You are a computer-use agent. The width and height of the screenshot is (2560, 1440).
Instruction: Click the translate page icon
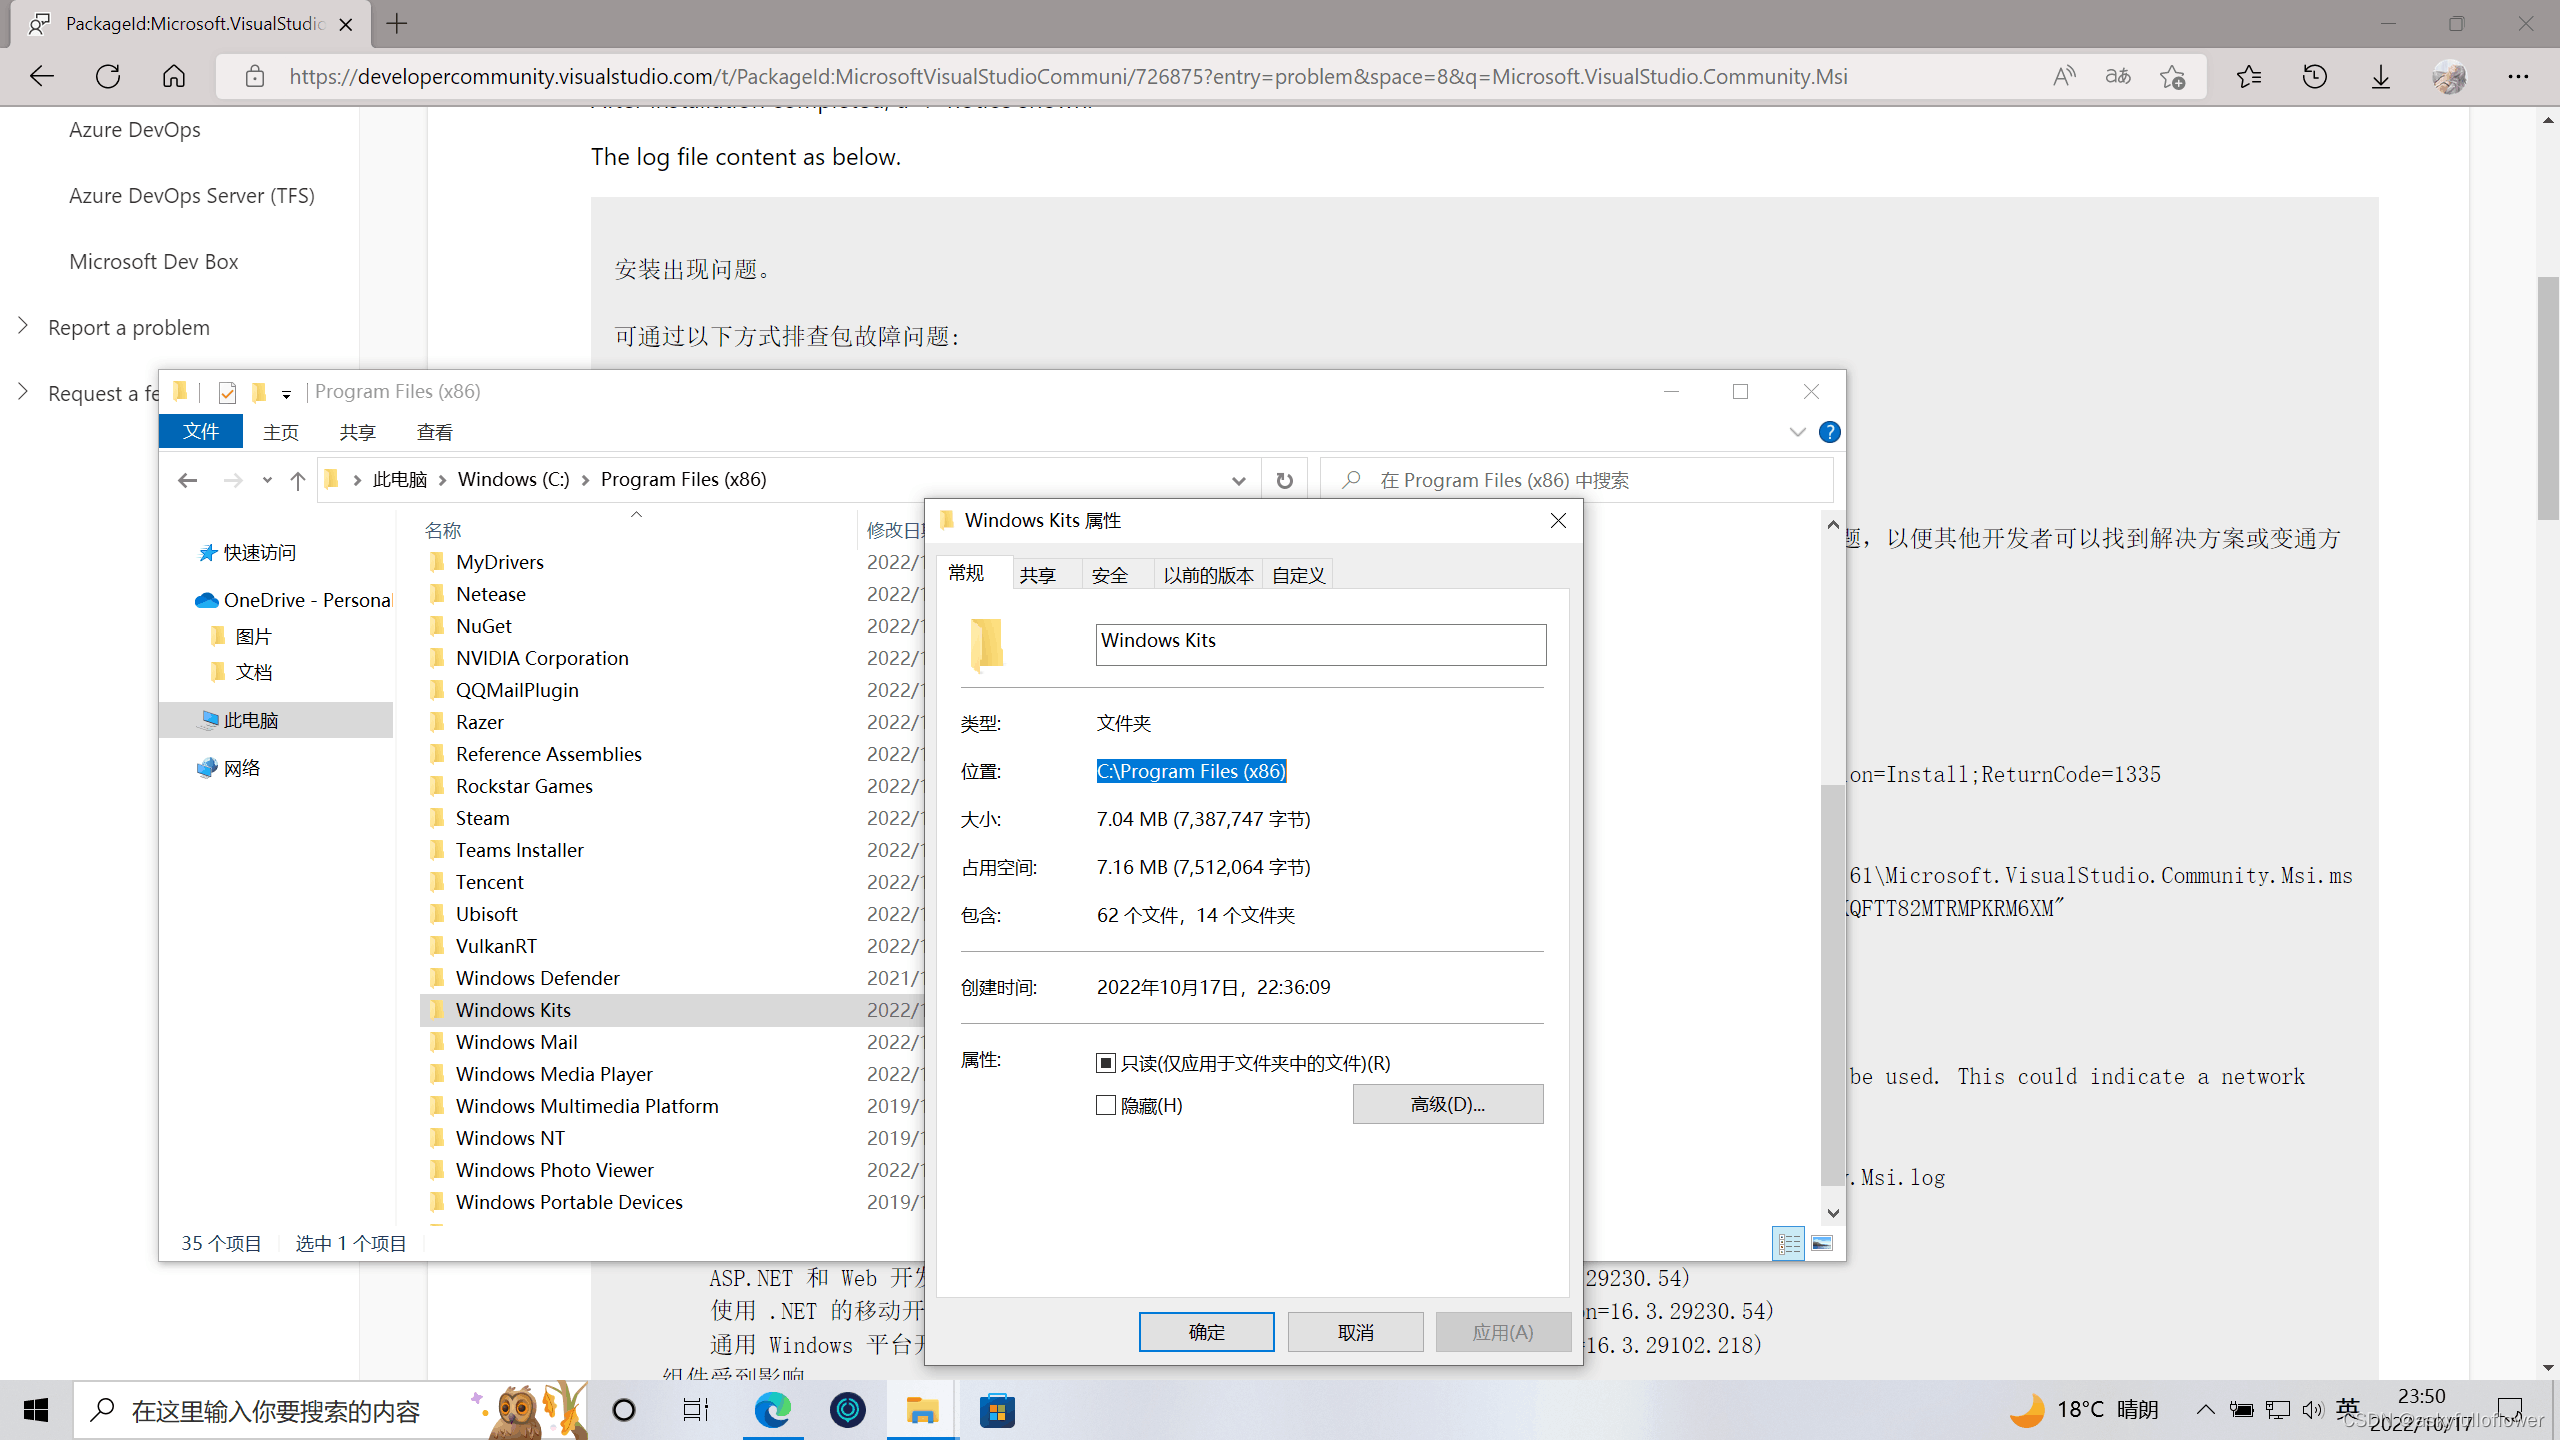(2118, 76)
